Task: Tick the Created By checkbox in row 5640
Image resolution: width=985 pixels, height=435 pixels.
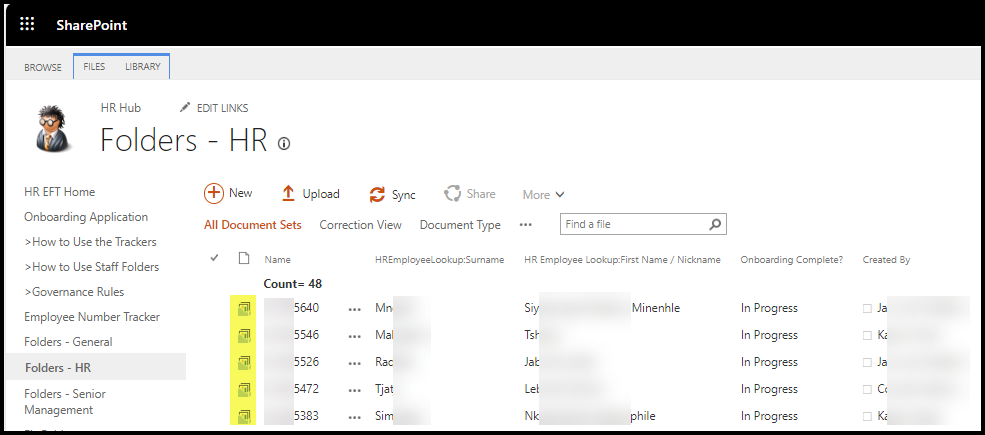Action: [867, 308]
